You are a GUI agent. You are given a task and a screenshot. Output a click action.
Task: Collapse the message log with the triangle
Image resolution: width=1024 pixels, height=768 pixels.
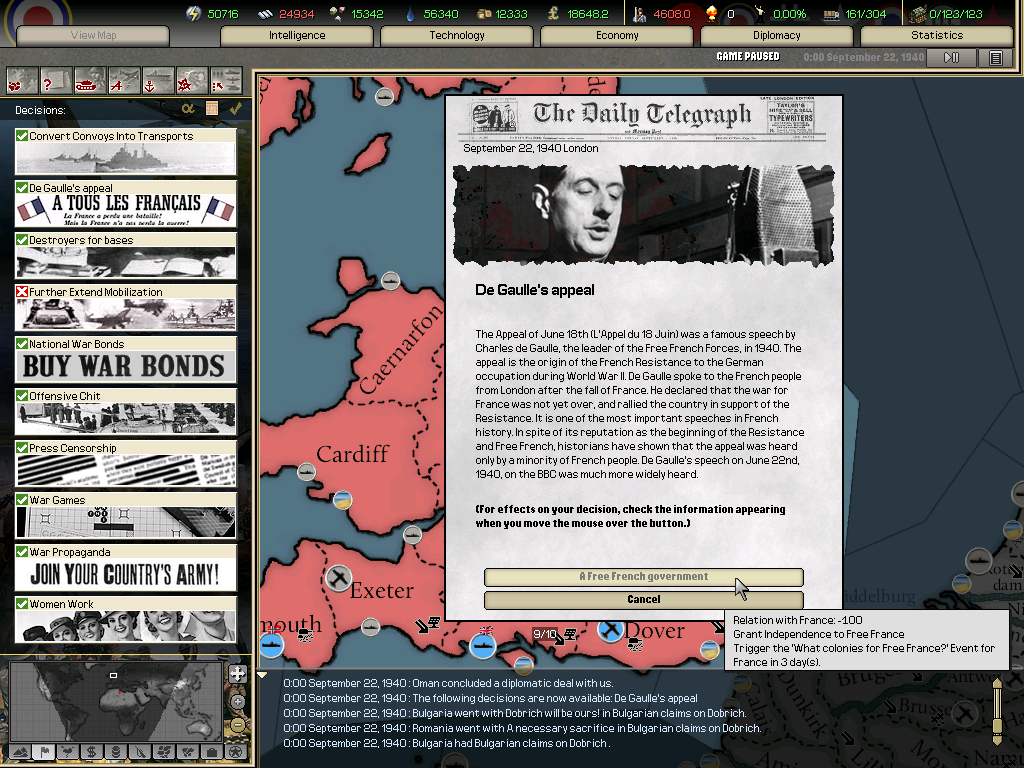(x=263, y=675)
